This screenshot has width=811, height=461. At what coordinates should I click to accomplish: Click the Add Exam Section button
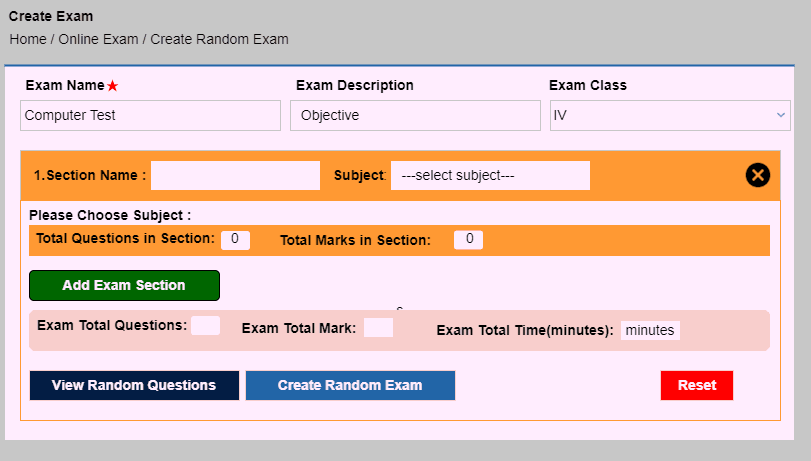(x=124, y=285)
